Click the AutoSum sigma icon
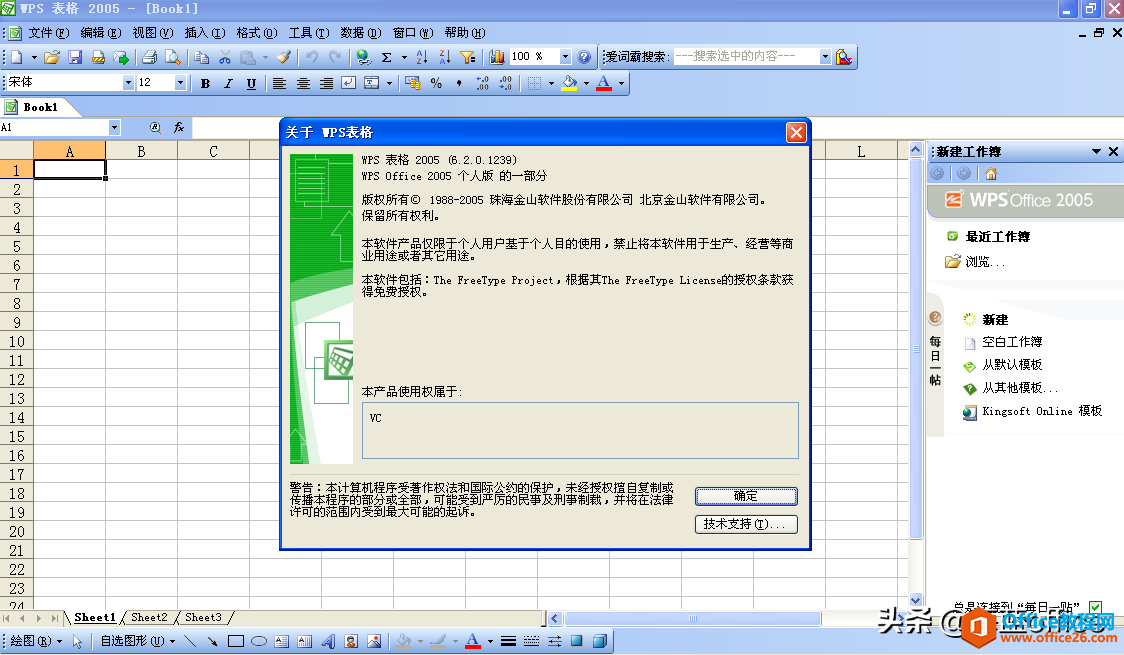The image size is (1124, 655). tap(387, 57)
